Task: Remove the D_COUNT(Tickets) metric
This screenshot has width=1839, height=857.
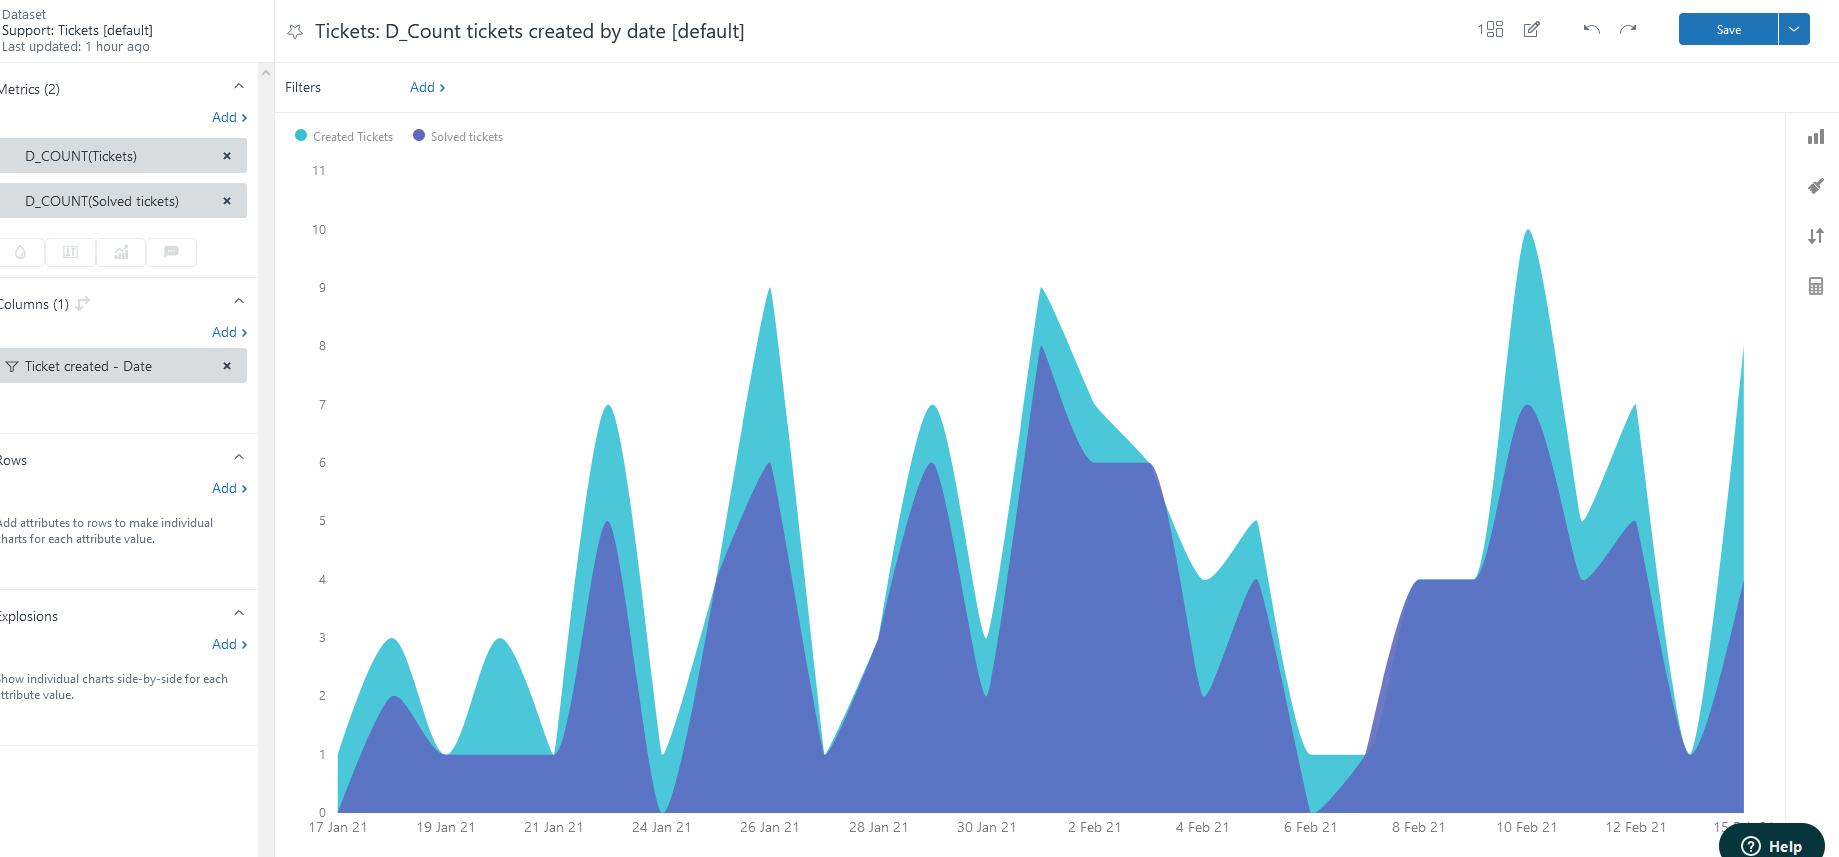Action: click(x=227, y=156)
